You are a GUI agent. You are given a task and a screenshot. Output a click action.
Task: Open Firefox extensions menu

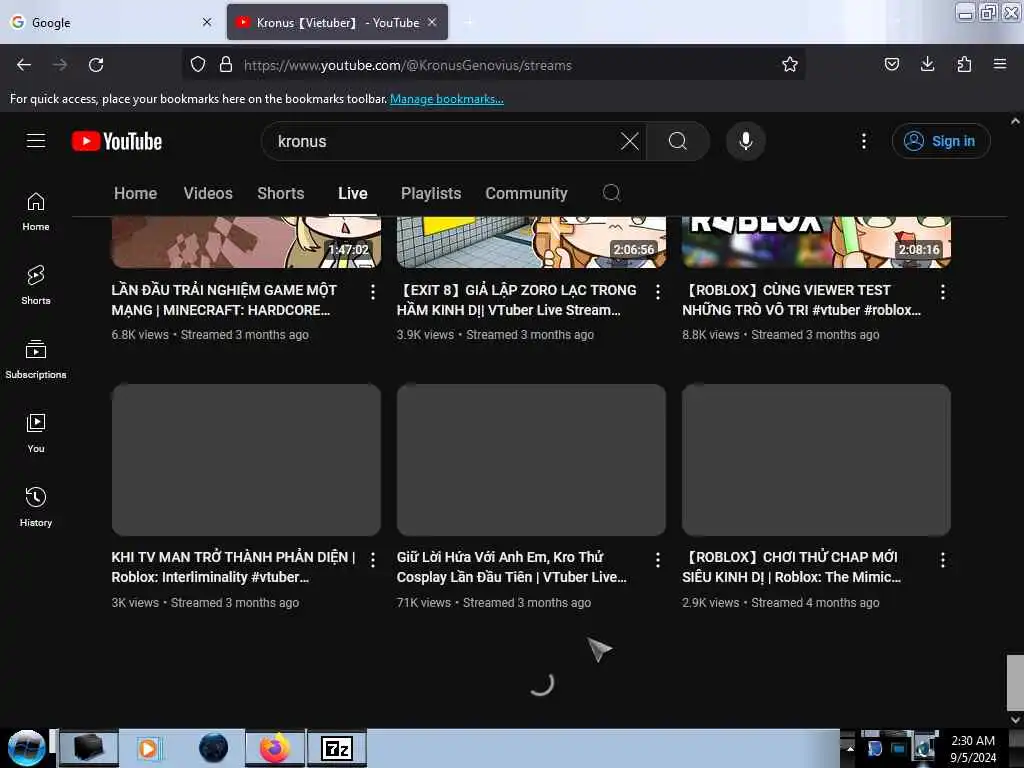coord(964,65)
